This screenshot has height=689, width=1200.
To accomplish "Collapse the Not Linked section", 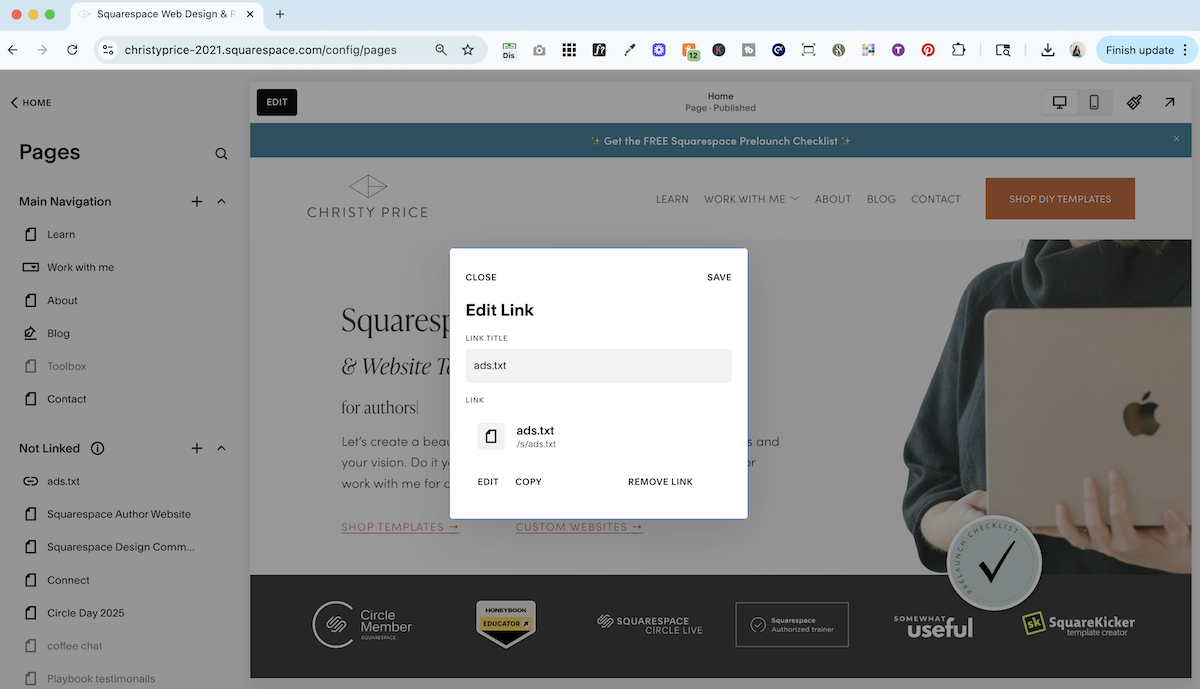I will pyautogui.click(x=221, y=448).
